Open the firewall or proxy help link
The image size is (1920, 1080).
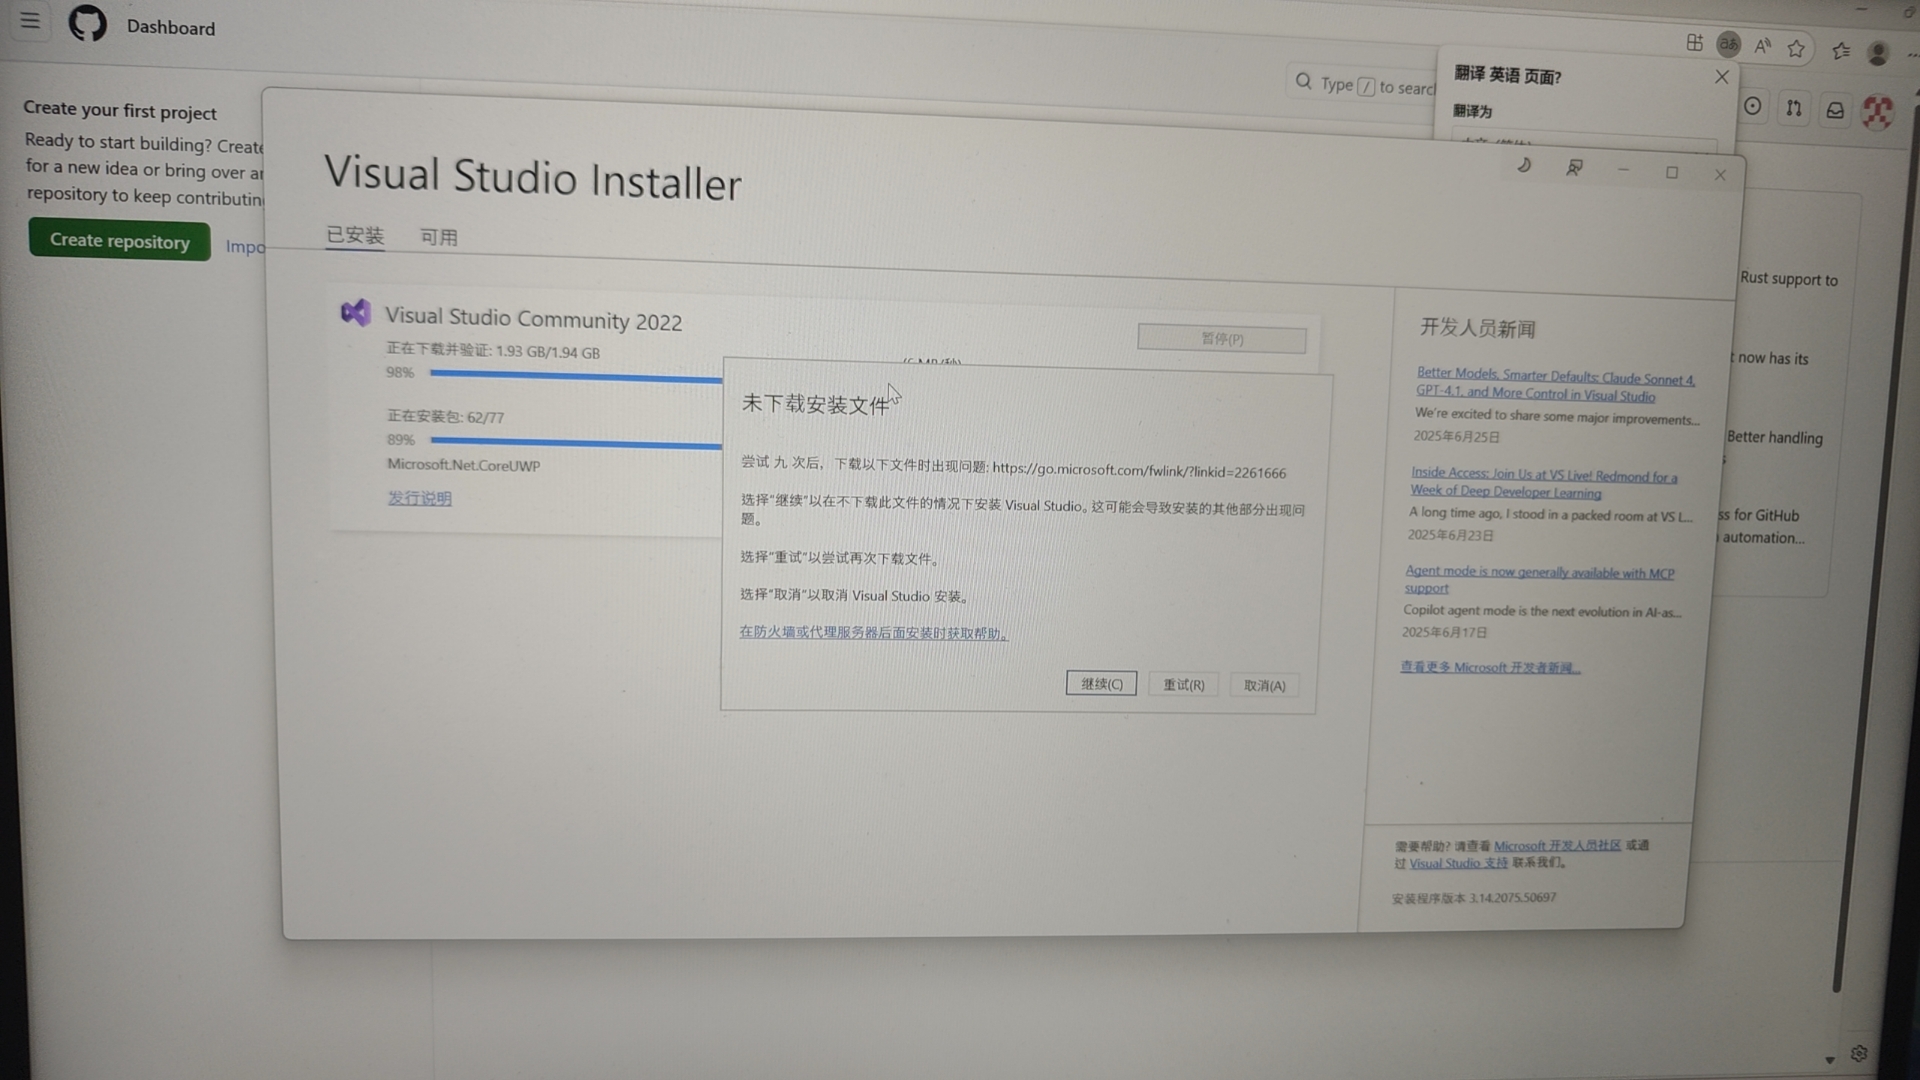(873, 633)
